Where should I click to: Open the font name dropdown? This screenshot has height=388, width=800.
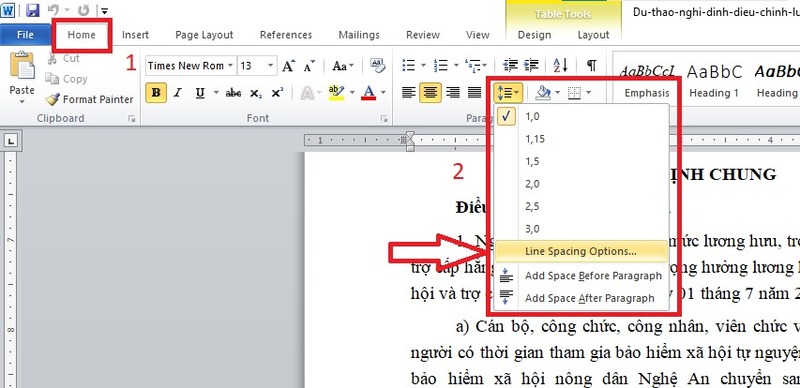(230, 66)
